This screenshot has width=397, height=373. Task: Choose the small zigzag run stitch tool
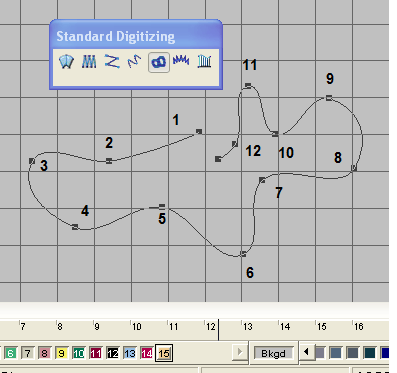(135, 62)
